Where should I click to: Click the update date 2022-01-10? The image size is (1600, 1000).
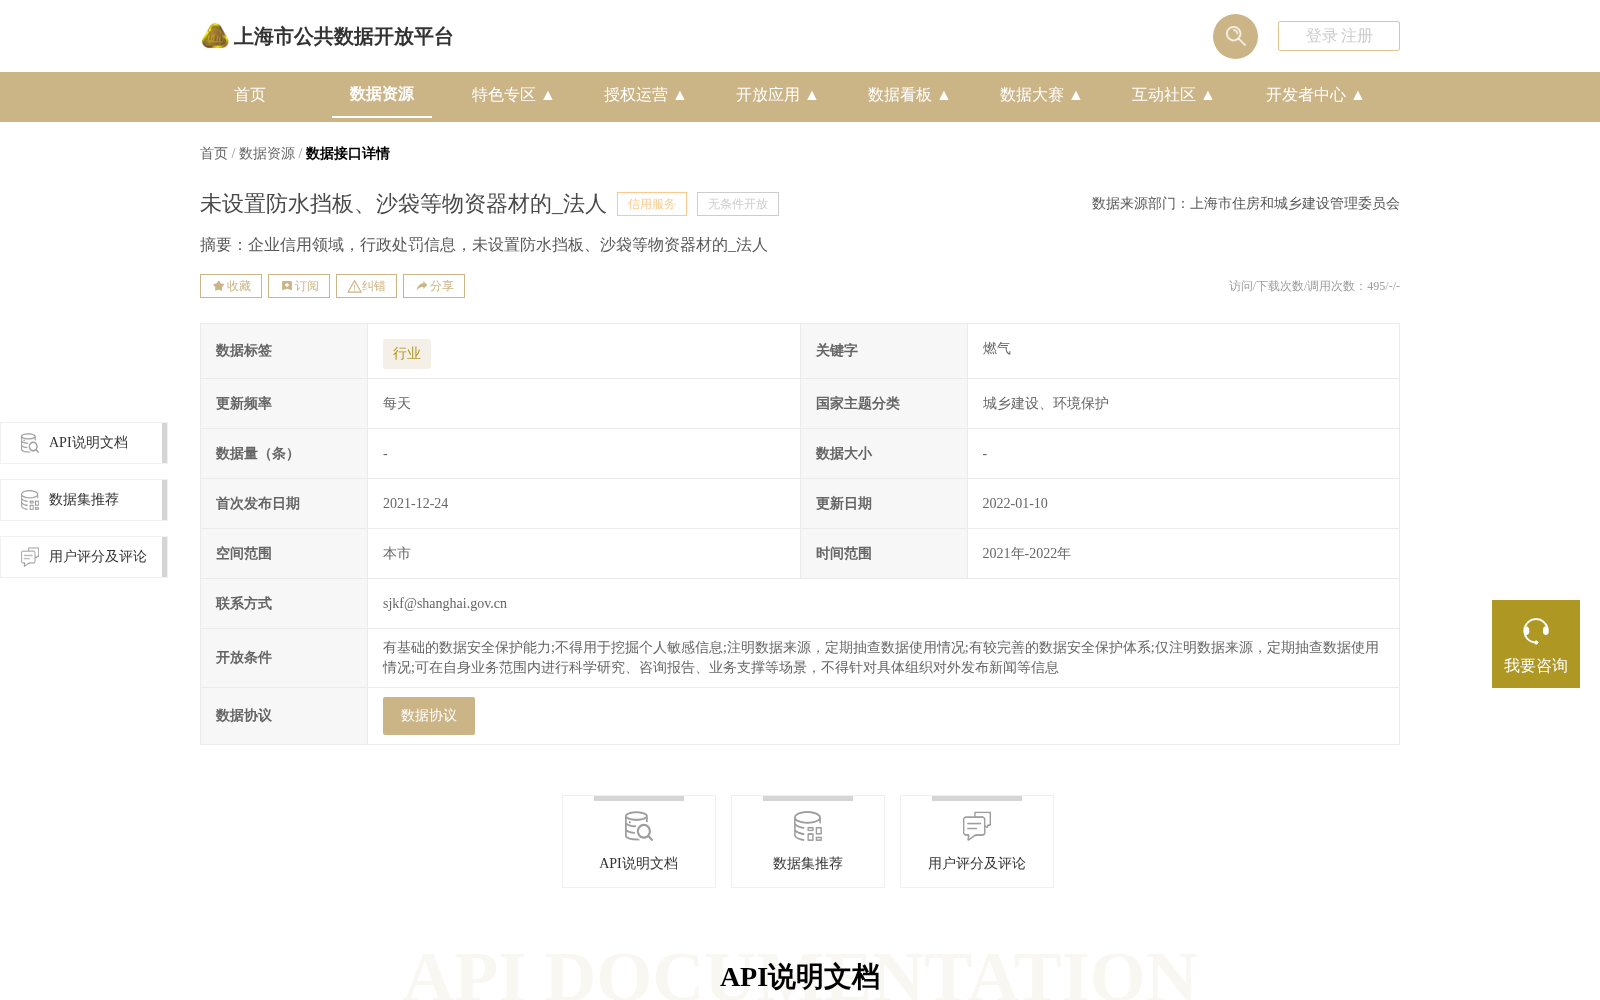pyautogui.click(x=1015, y=504)
